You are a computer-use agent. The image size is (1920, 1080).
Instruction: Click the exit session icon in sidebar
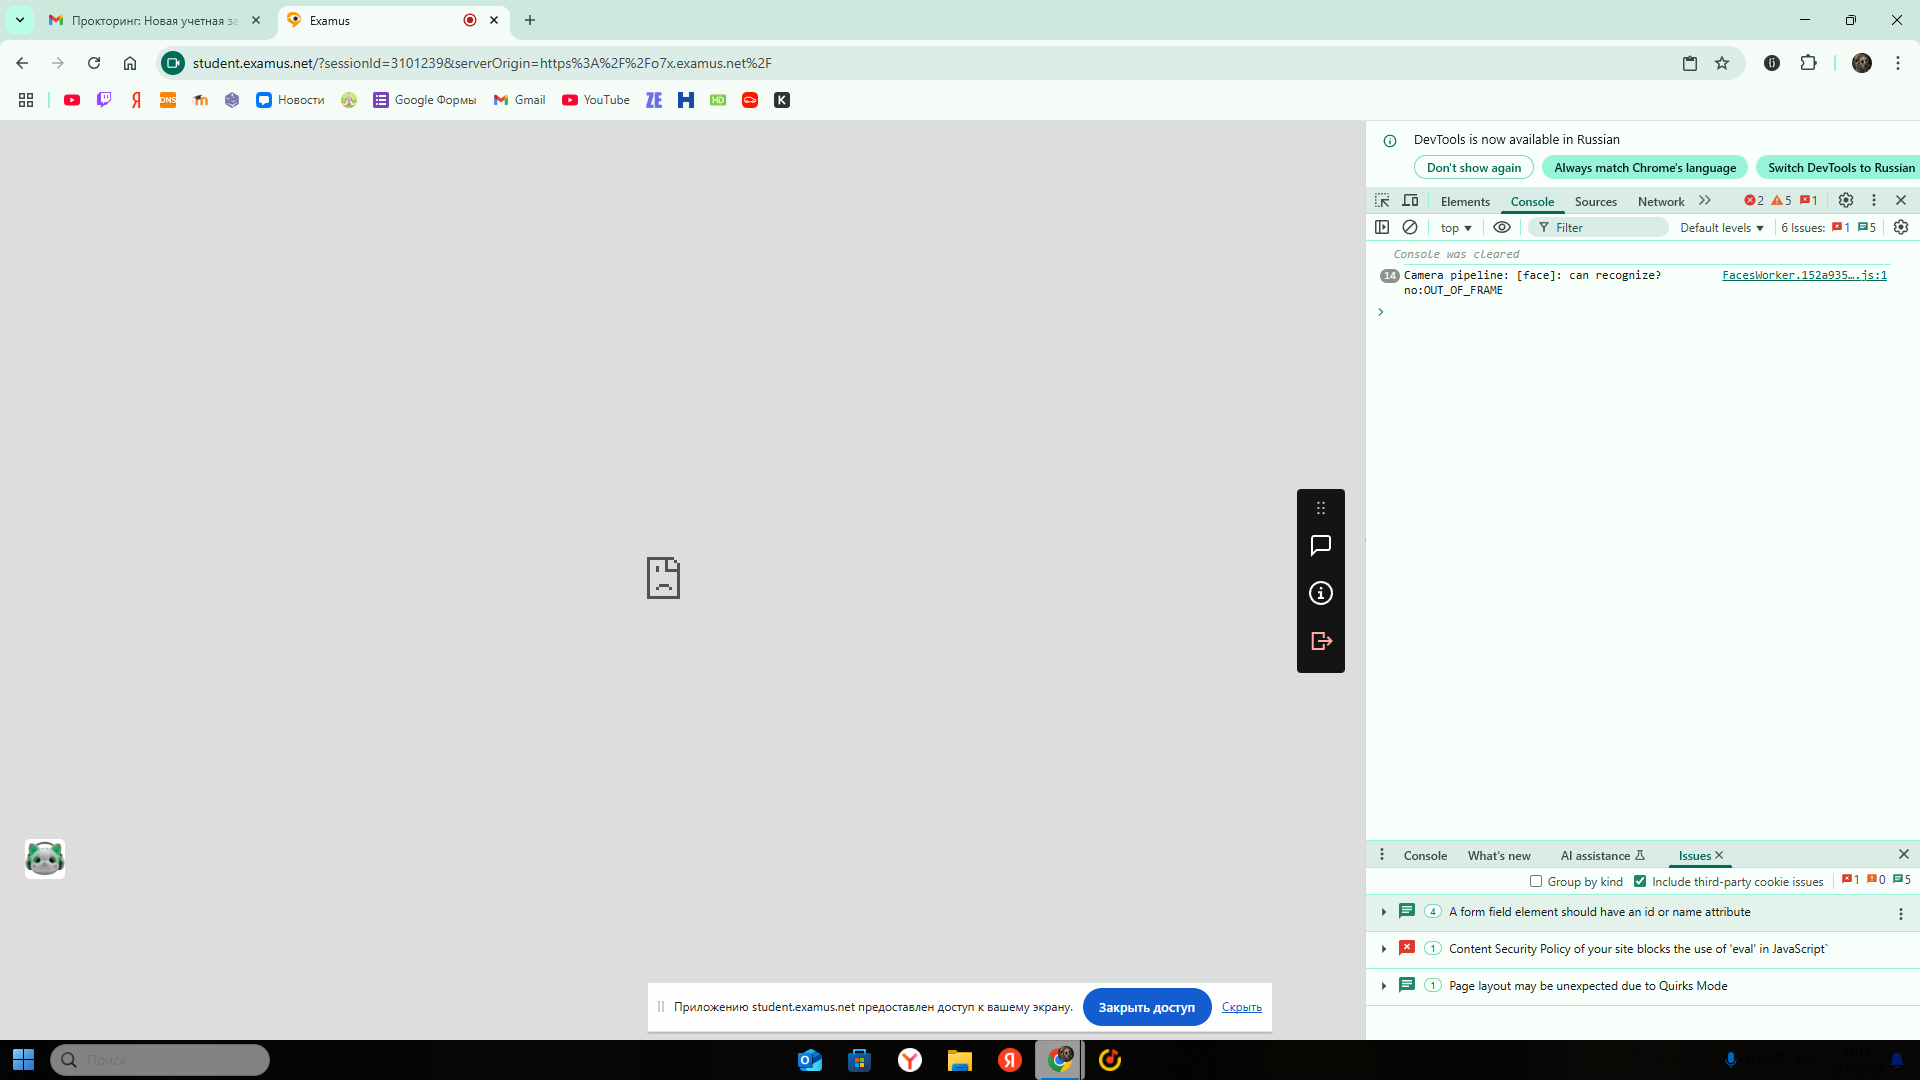[1320, 641]
